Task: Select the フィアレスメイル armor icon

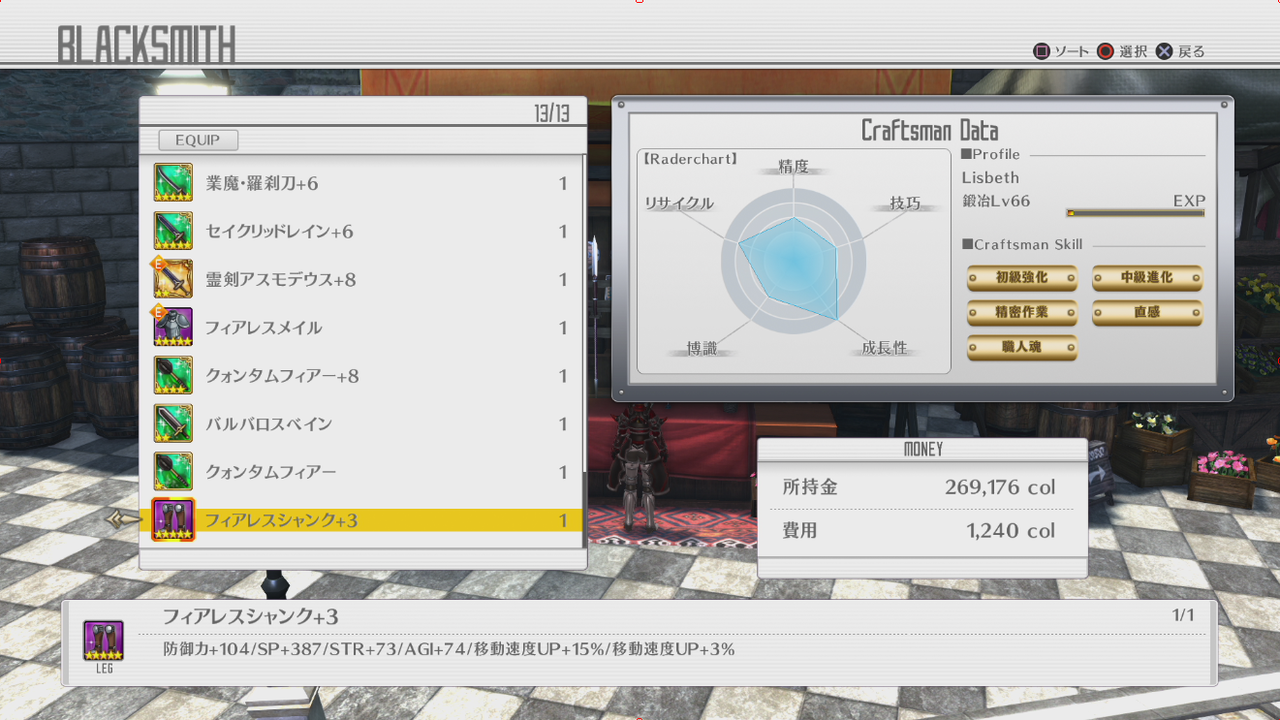Action: 173,327
